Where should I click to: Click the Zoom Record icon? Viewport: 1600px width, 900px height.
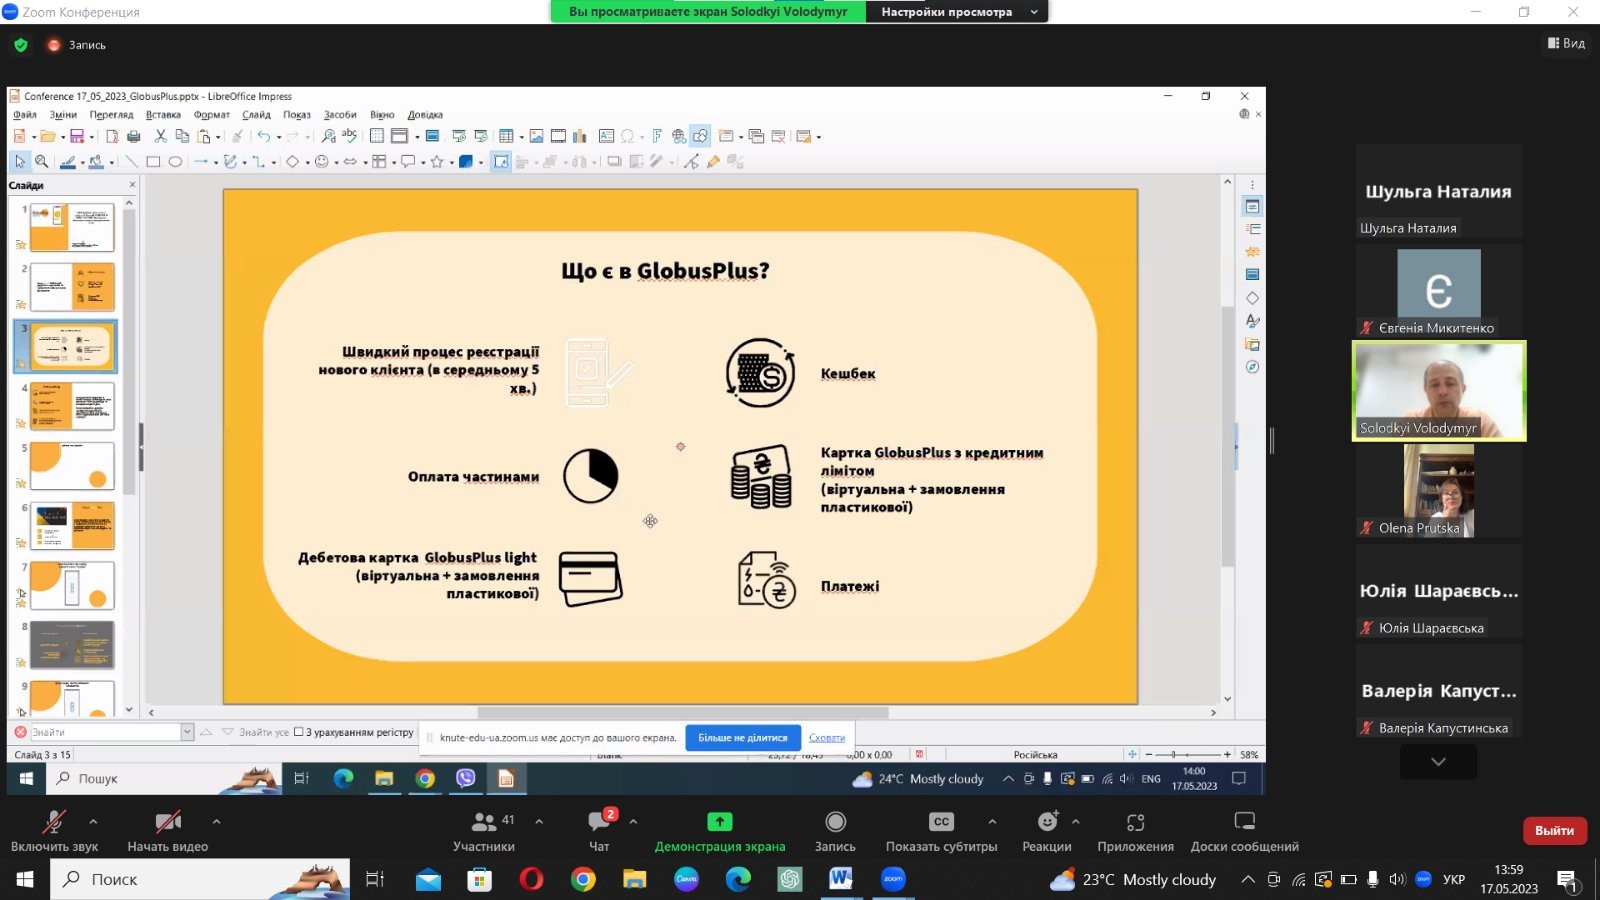[835, 822]
